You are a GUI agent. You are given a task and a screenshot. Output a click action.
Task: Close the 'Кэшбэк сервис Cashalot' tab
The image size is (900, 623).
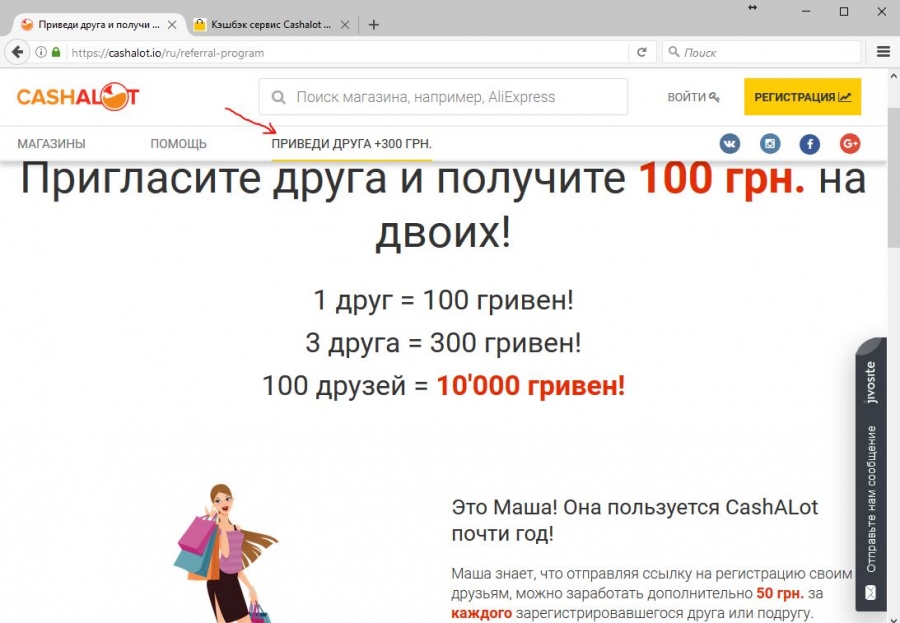coord(344,25)
